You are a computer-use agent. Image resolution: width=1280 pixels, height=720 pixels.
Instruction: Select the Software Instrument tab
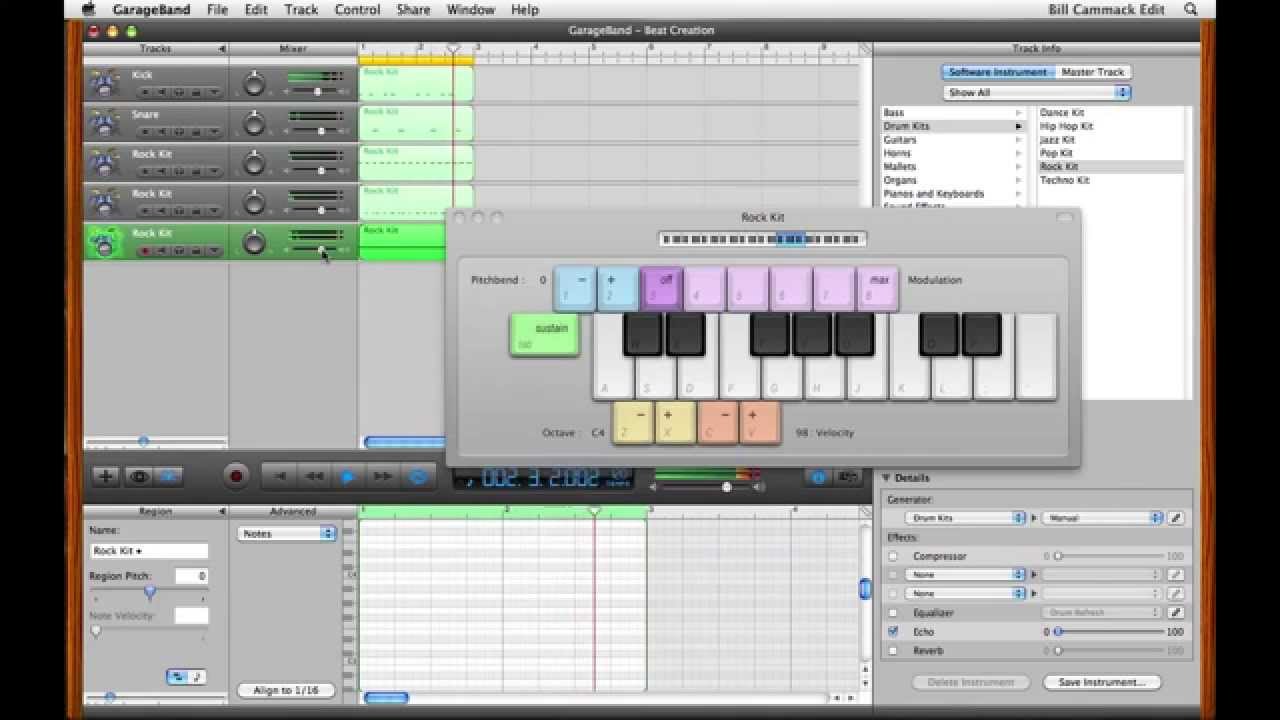point(997,72)
